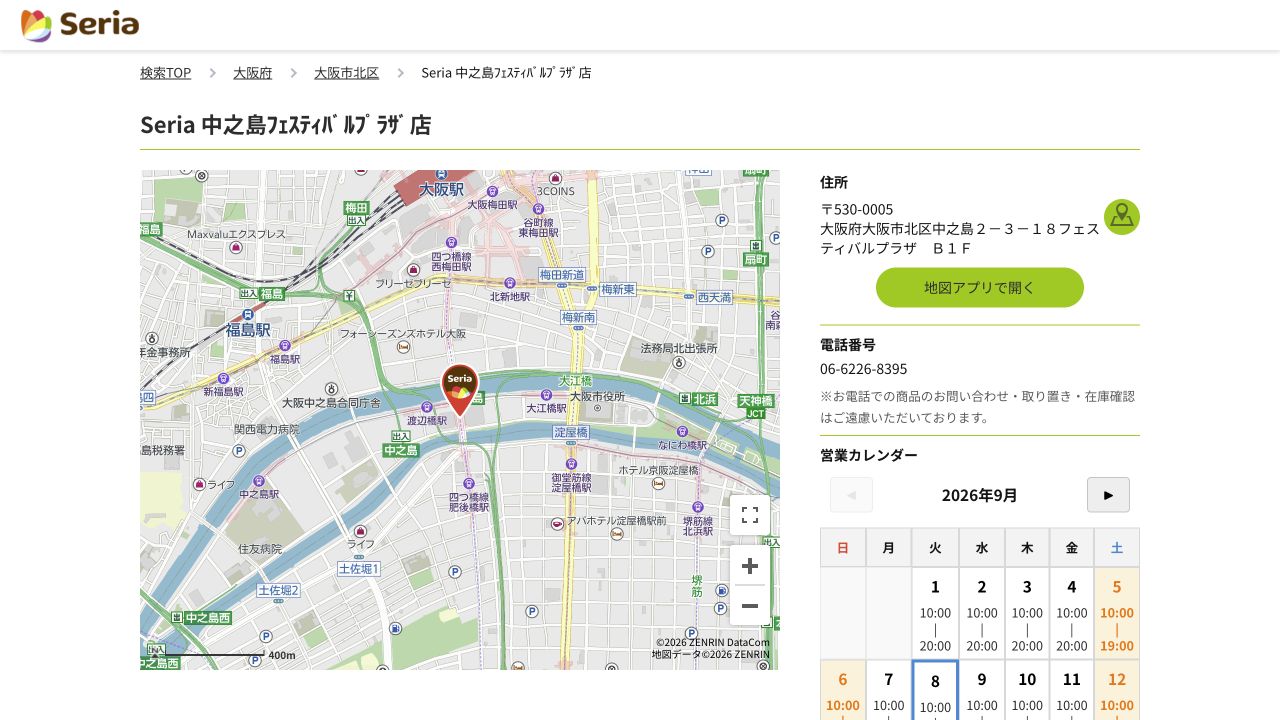Select Saturday day 12 in the calendar
This screenshot has width=1280, height=720.
click(x=1117, y=690)
